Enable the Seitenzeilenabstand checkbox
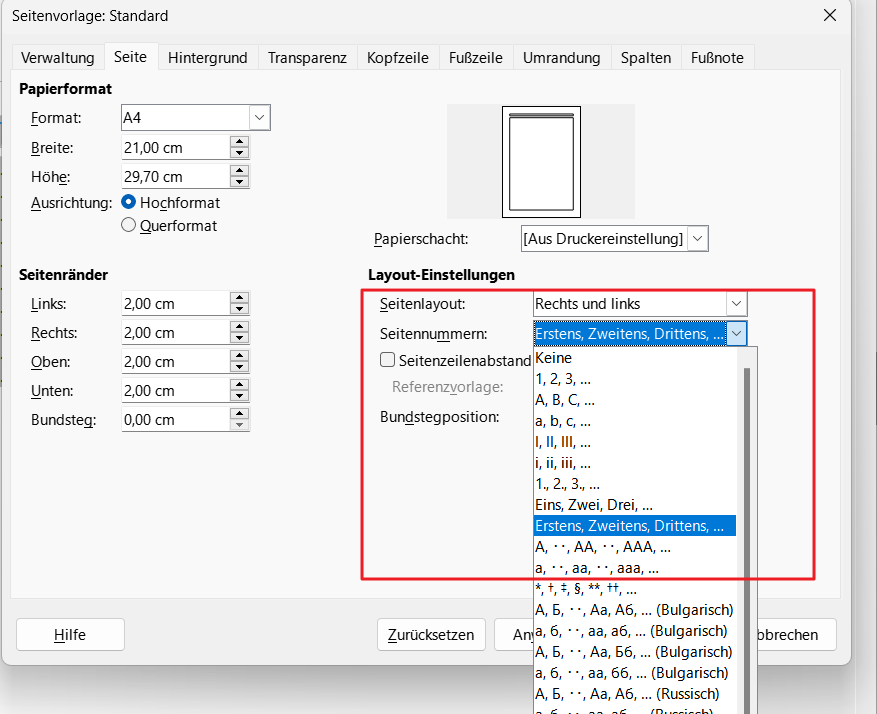877x714 pixels. coord(388,360)
